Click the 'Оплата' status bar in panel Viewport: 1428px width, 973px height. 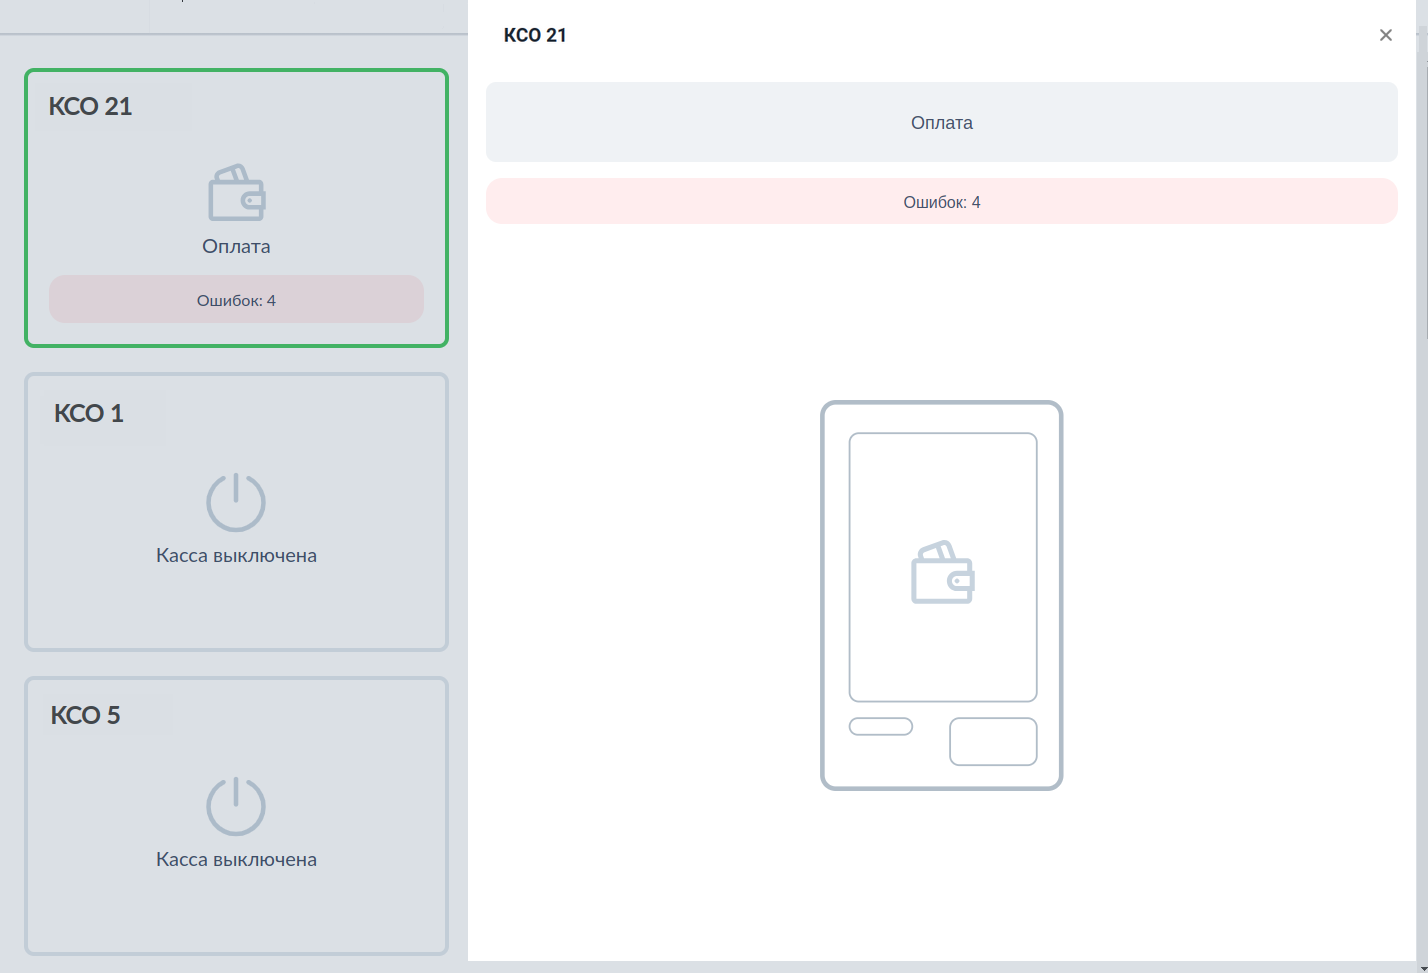(x=941, y=123)
